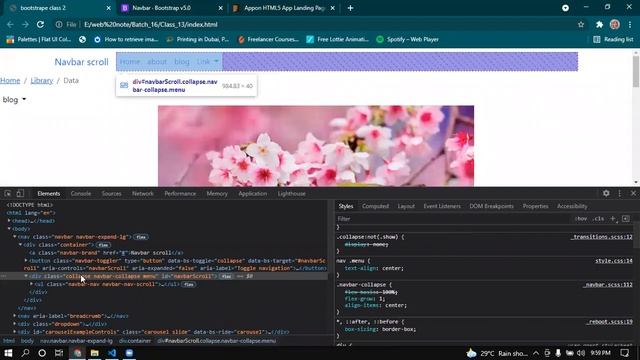
Task: Open the Palettes Flat UI bookmark
Action: coord(39,40)
